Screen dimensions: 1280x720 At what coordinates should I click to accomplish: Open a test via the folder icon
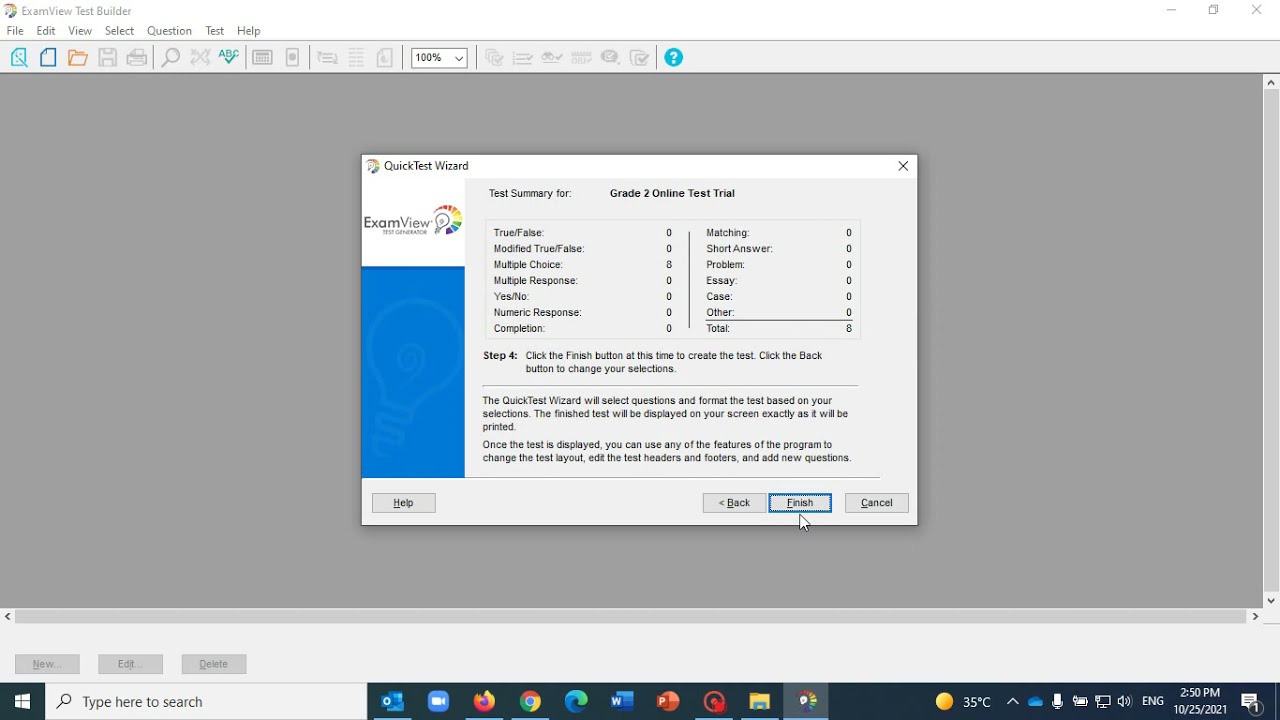(78, 58)
